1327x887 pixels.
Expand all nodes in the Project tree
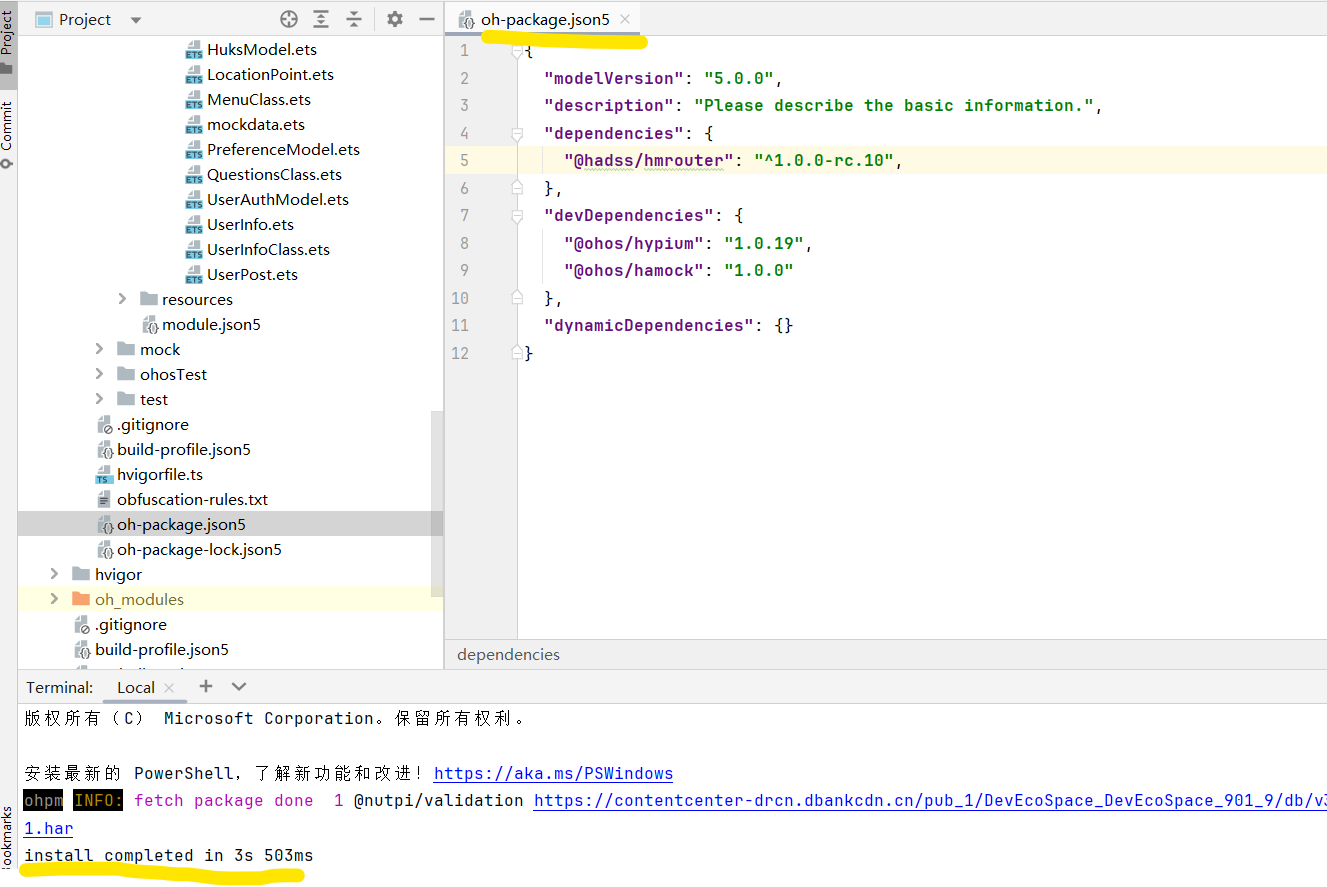pyautogui.click(x=321, y=18)
